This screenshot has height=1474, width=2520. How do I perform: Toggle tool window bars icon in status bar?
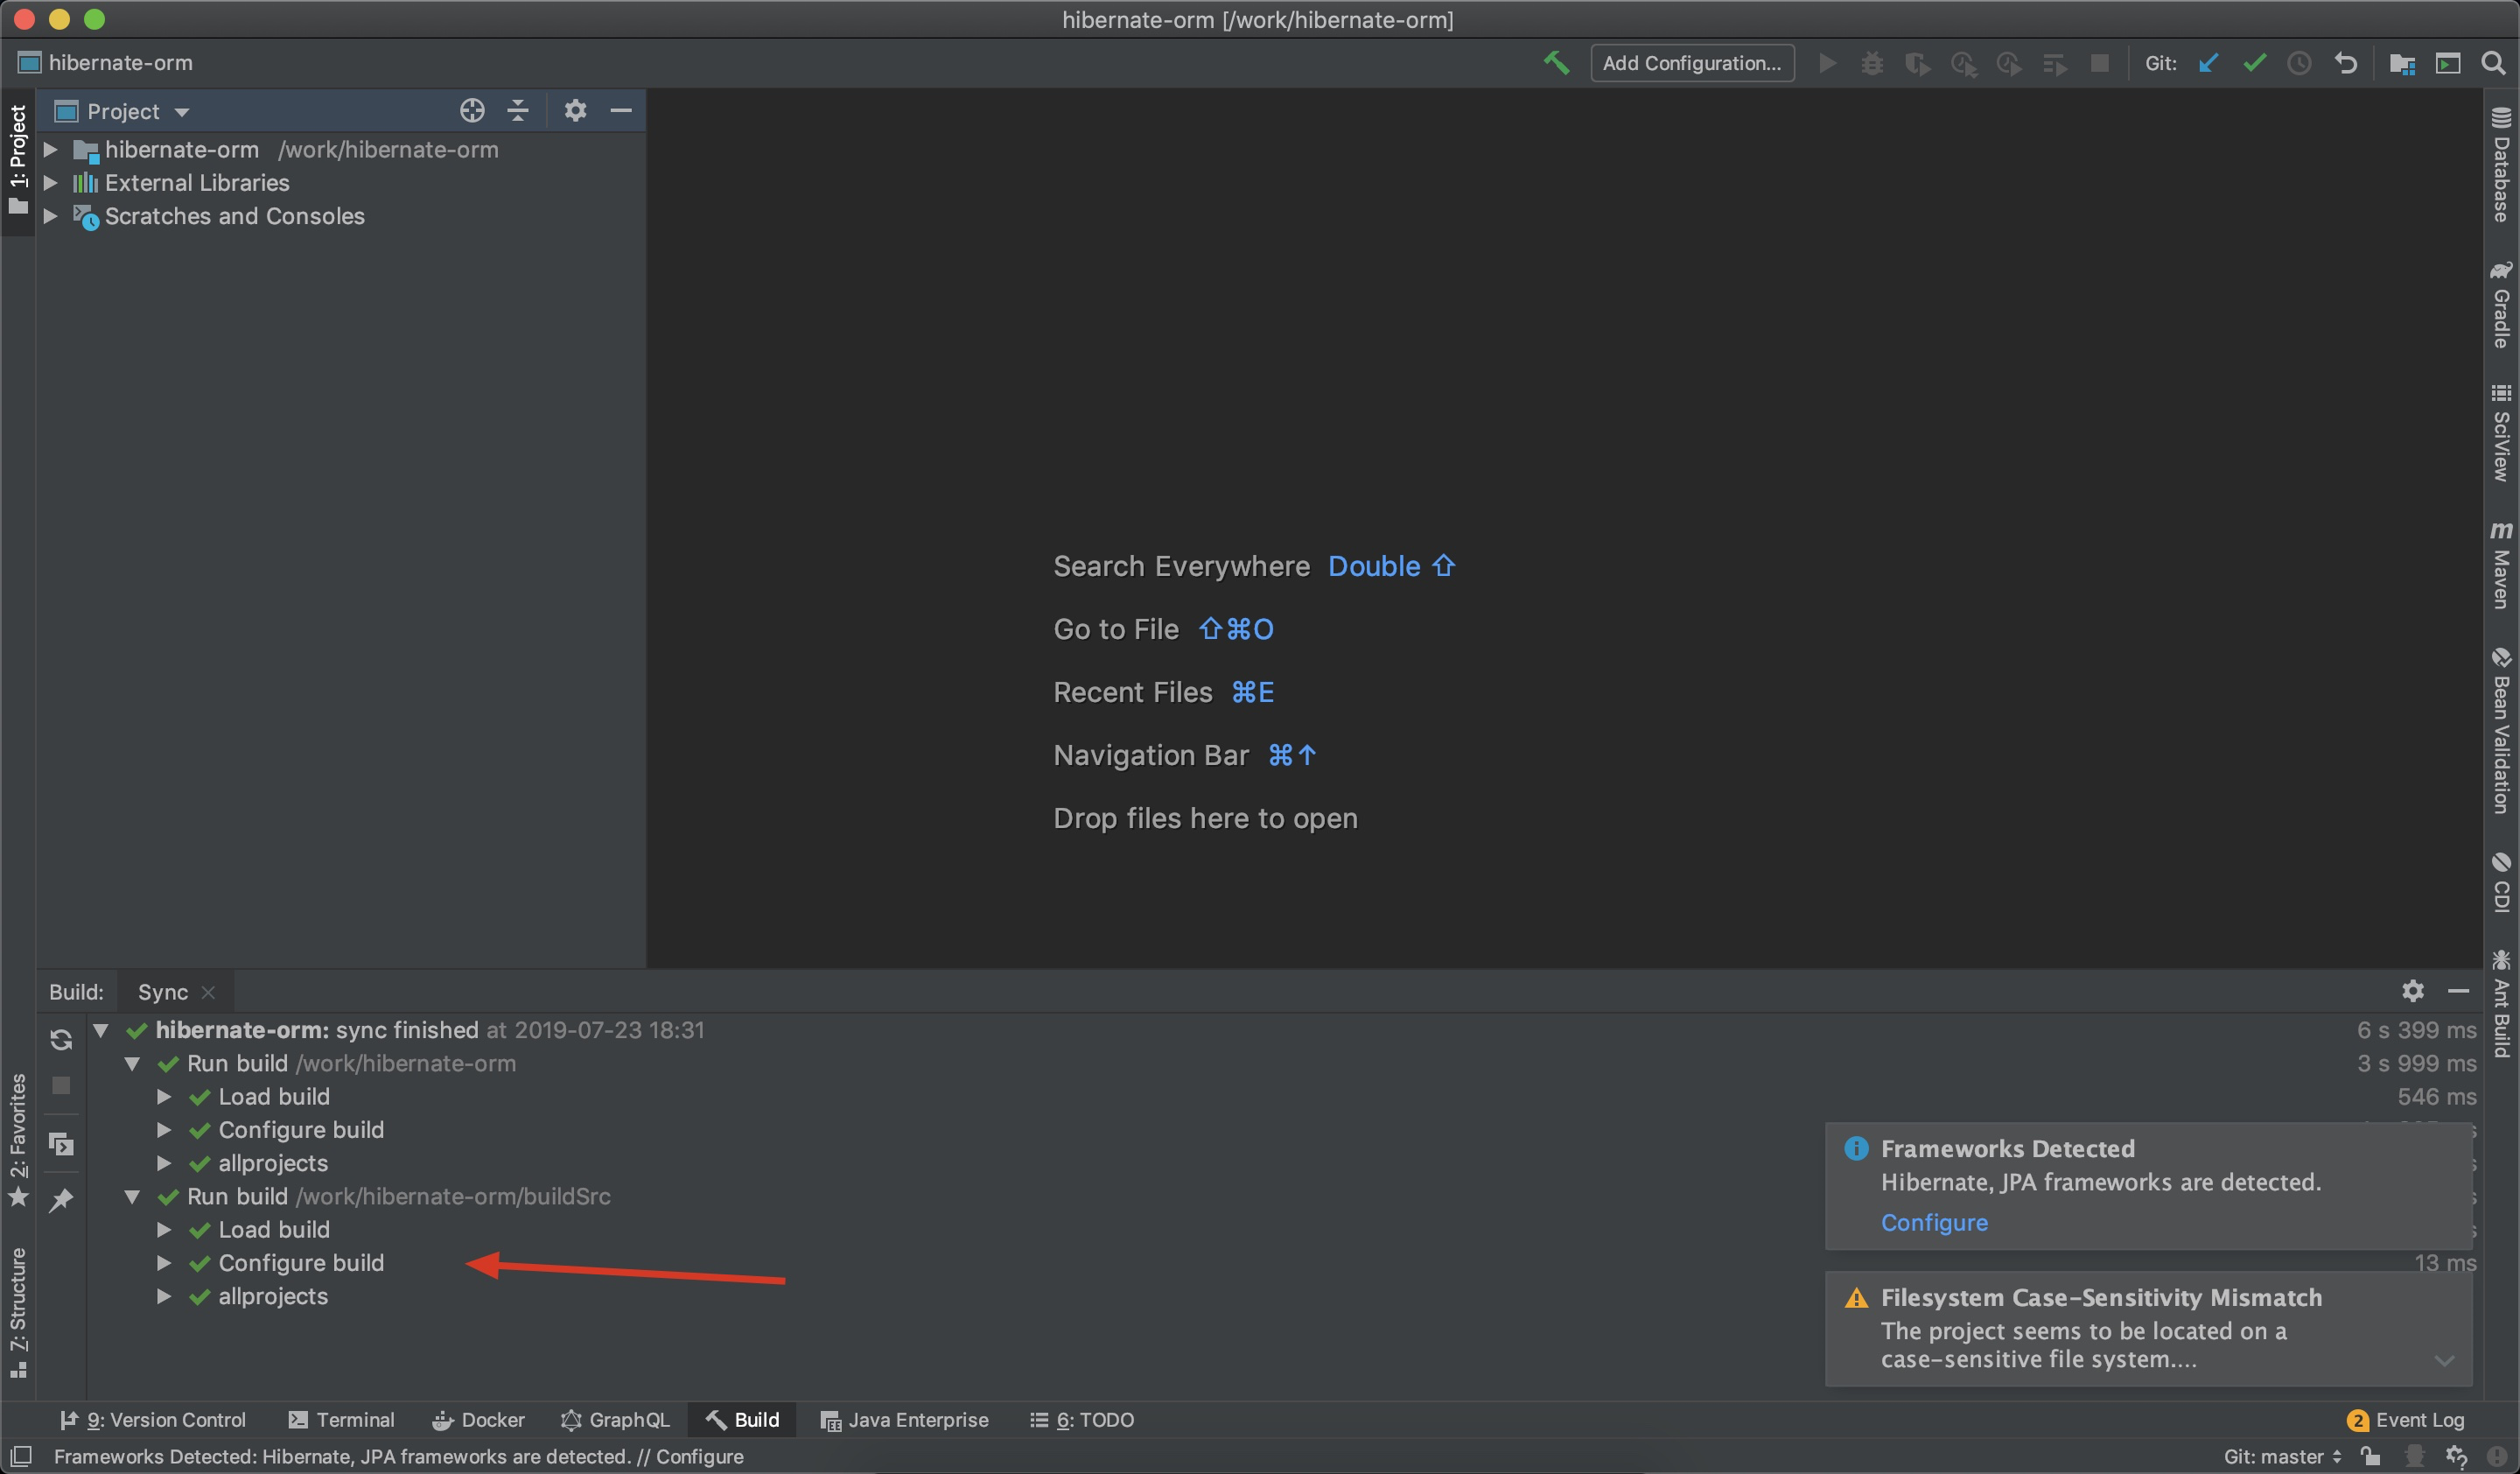(21, 1456)
